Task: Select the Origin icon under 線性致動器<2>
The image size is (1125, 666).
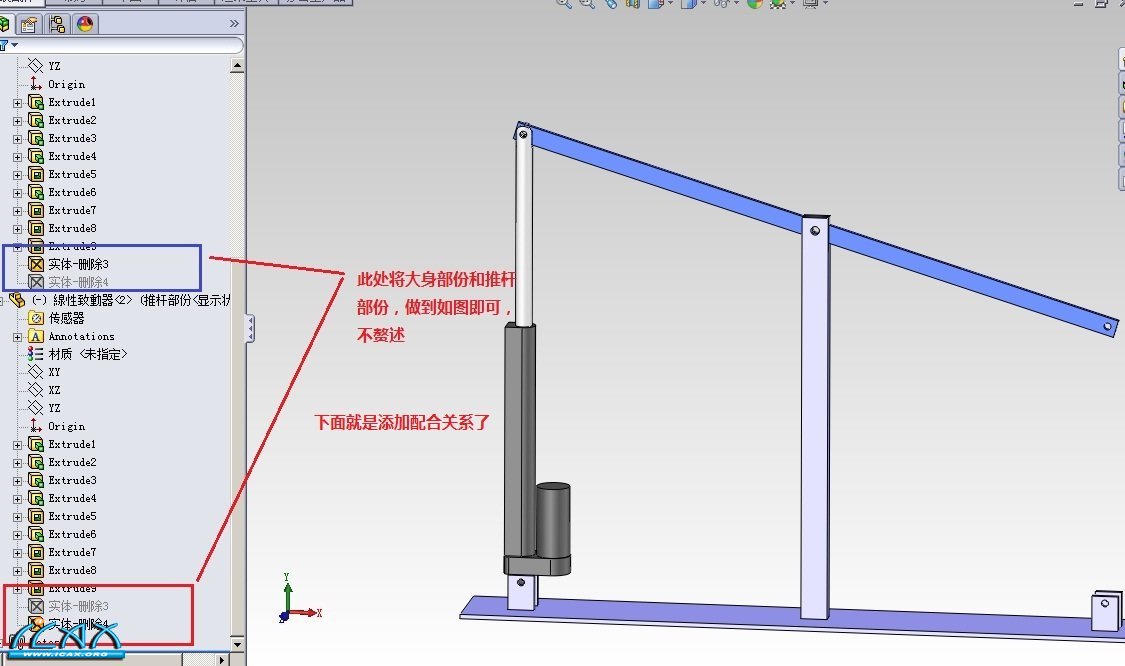Action: (36, 426)
